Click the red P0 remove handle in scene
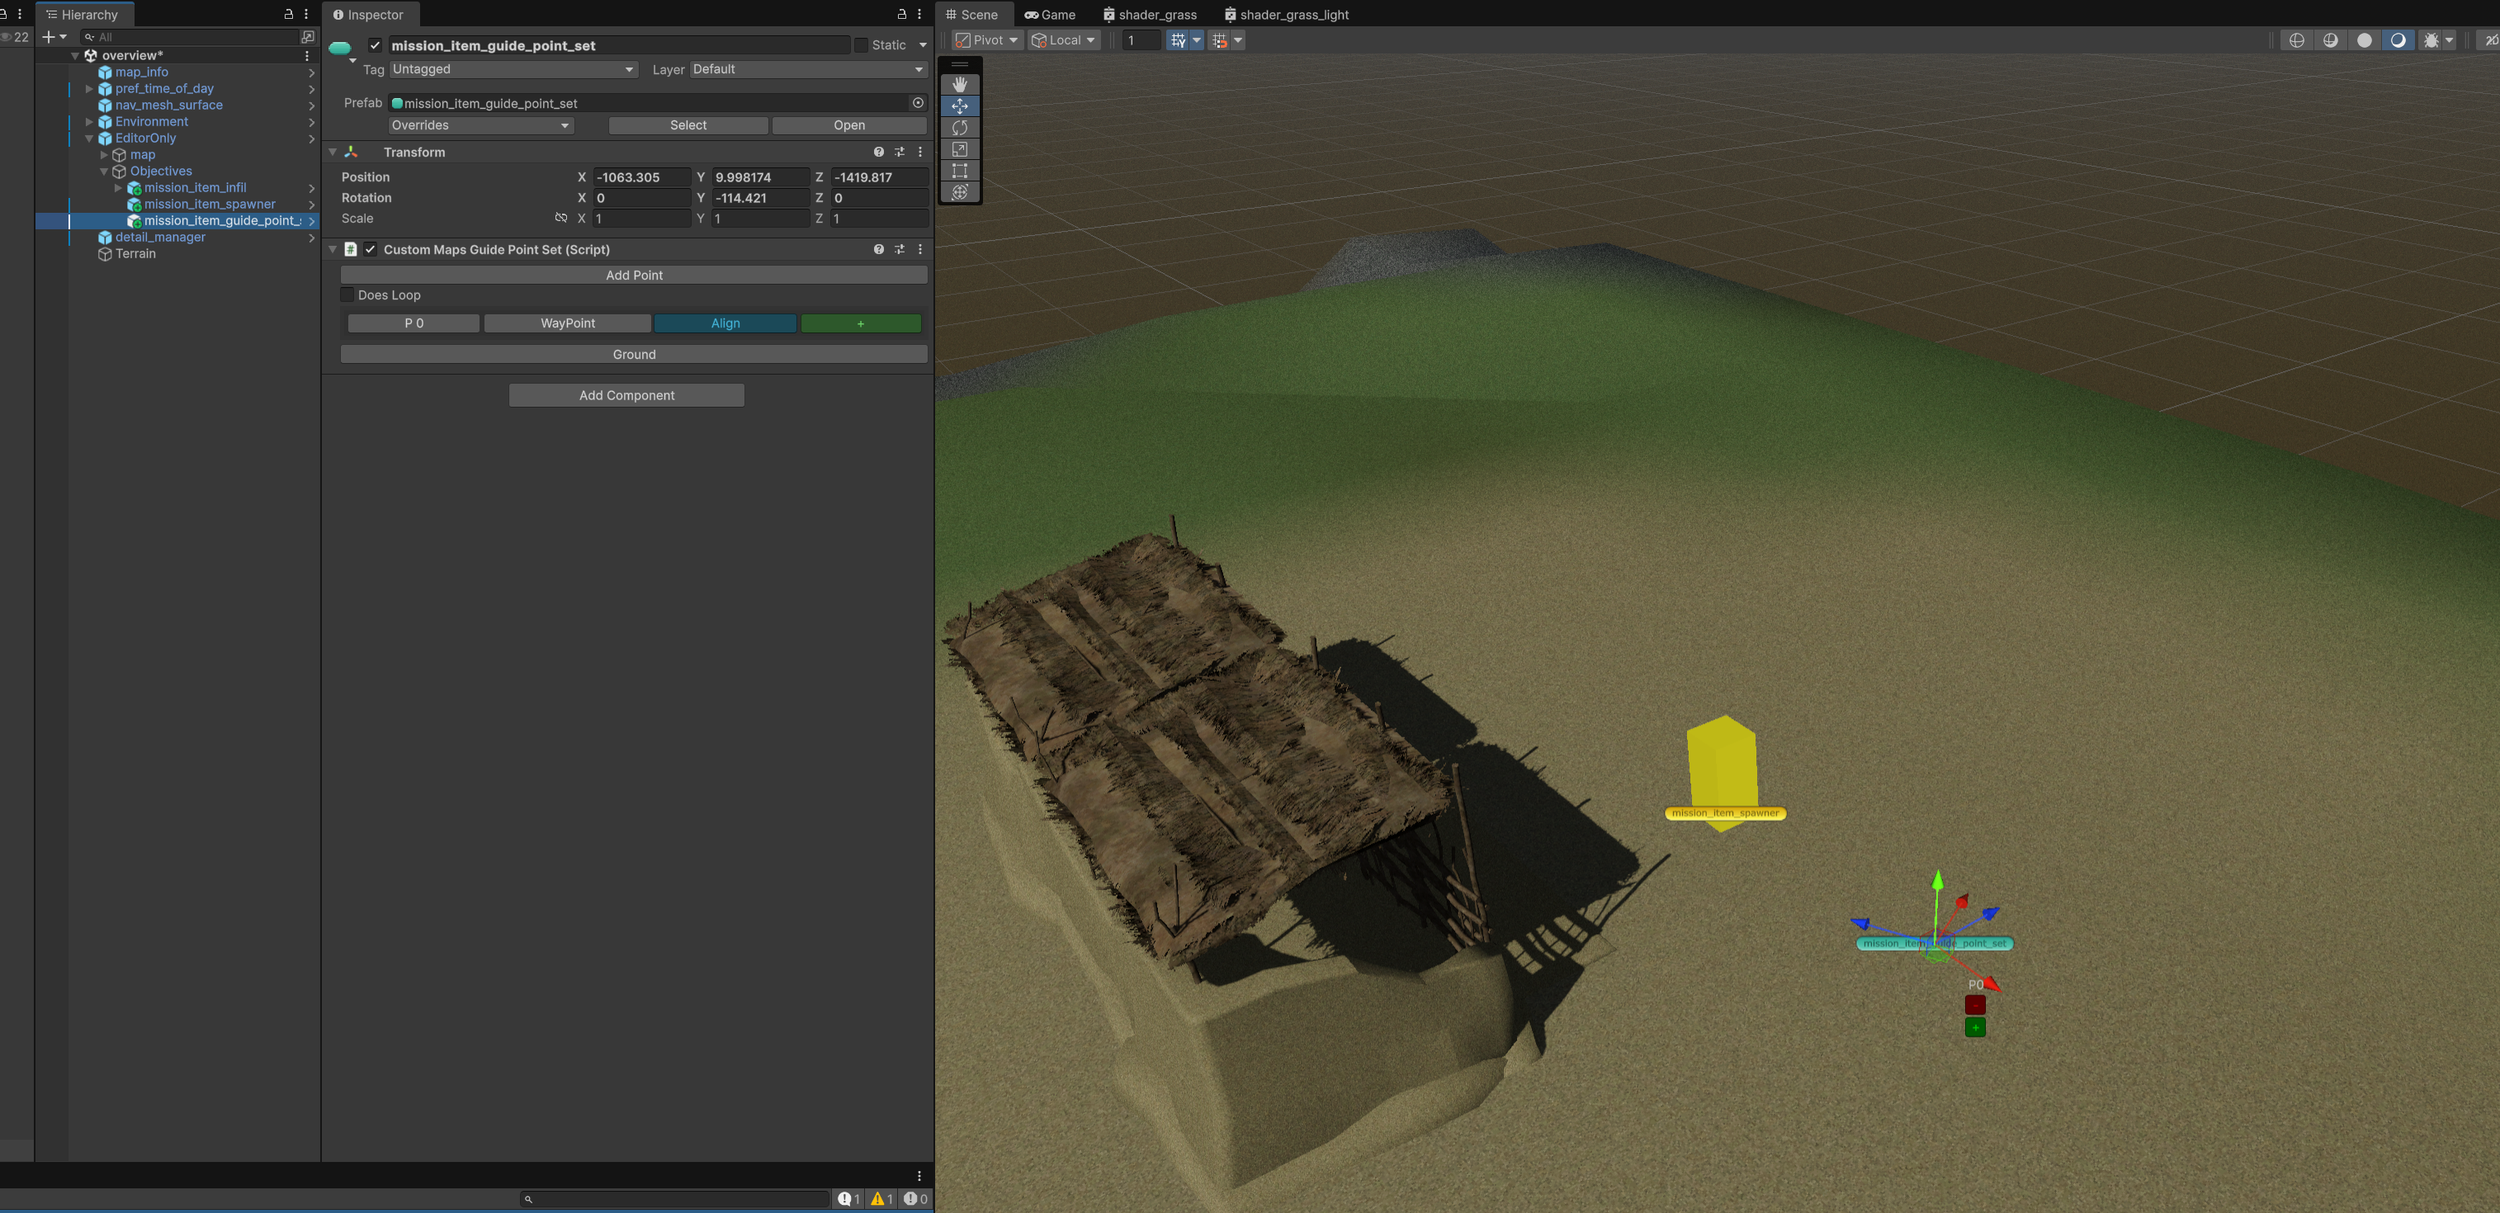The width and height of the screenshot is (2500, 1213). click(x=1974, y=1005)
